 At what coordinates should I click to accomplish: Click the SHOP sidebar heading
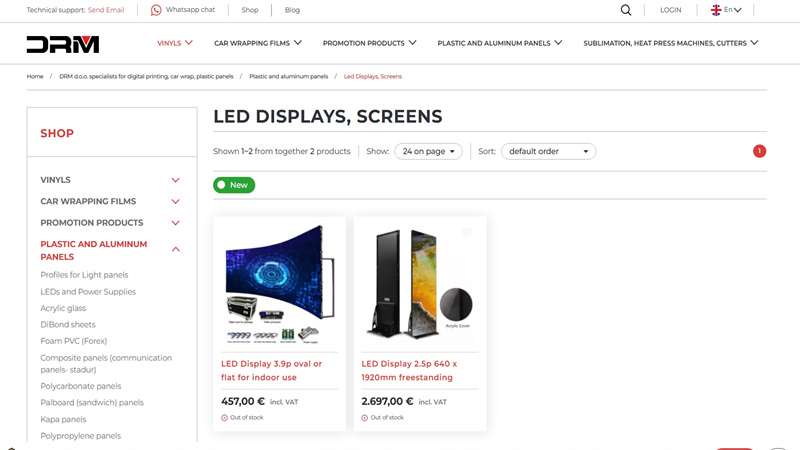coord(57,133)
